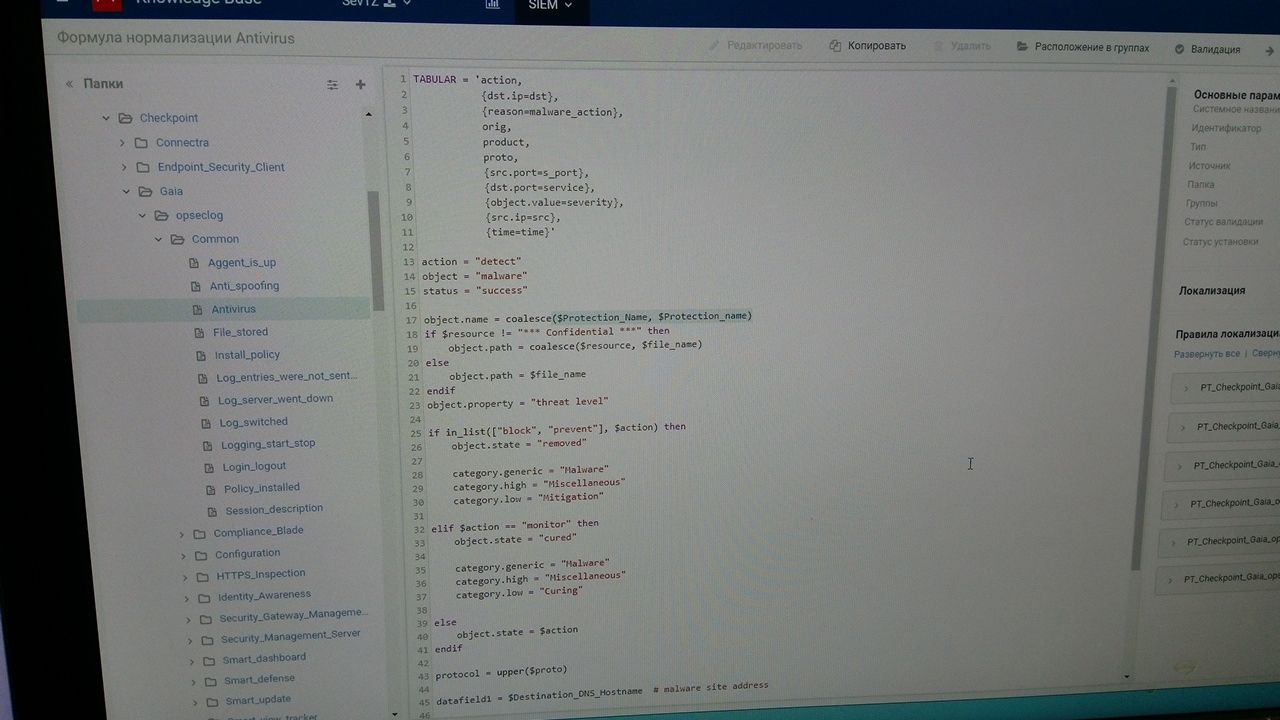Click the Удалить button
1280x720 pixels.
[962, 46]
